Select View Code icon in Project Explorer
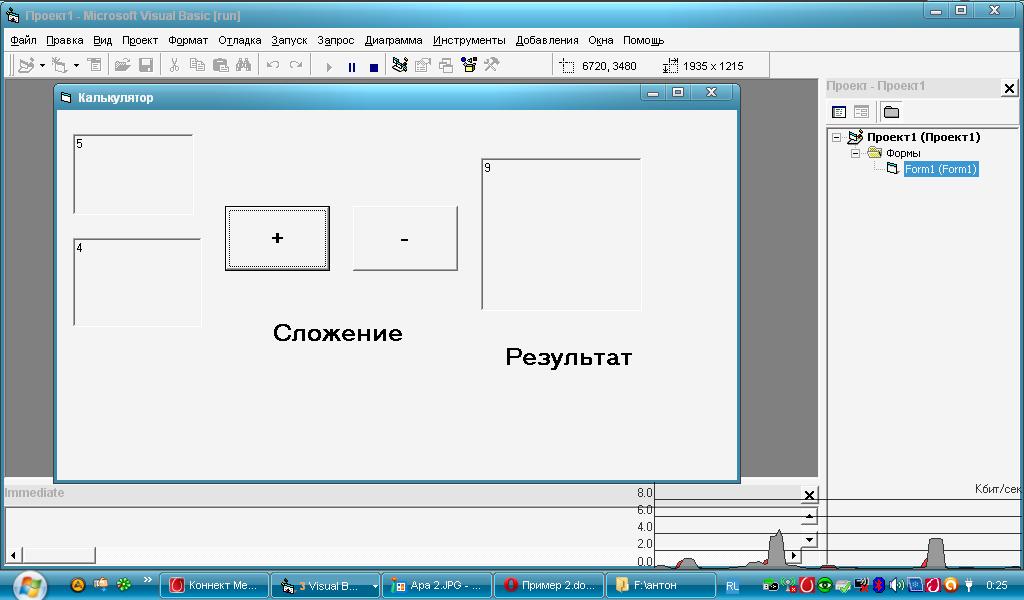1024x600 pixels. click(x=839, y=111)
